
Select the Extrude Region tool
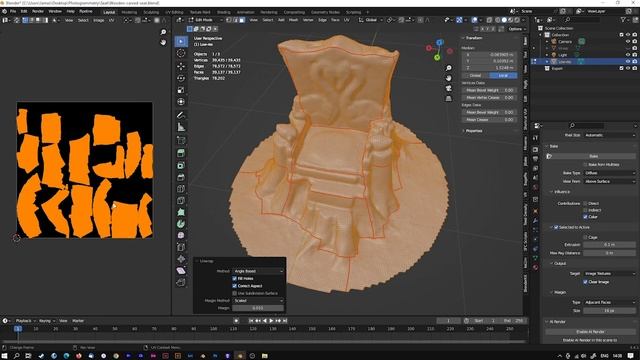tap(181, 153)
